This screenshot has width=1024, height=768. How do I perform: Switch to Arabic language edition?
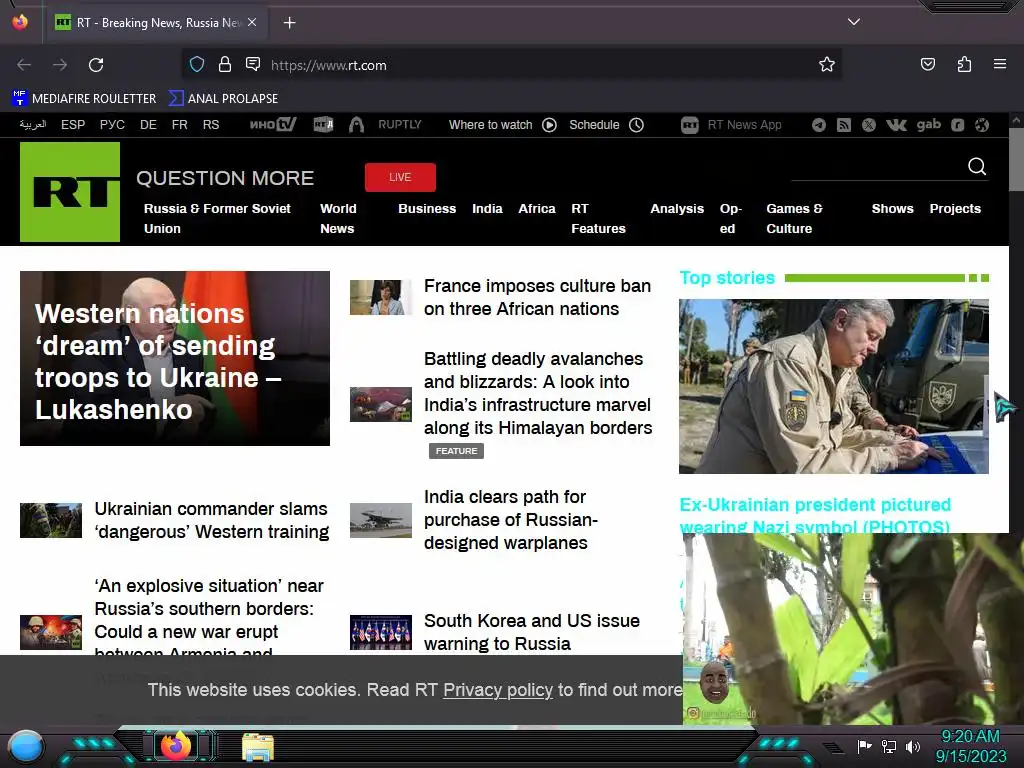[x=33, y=125]
